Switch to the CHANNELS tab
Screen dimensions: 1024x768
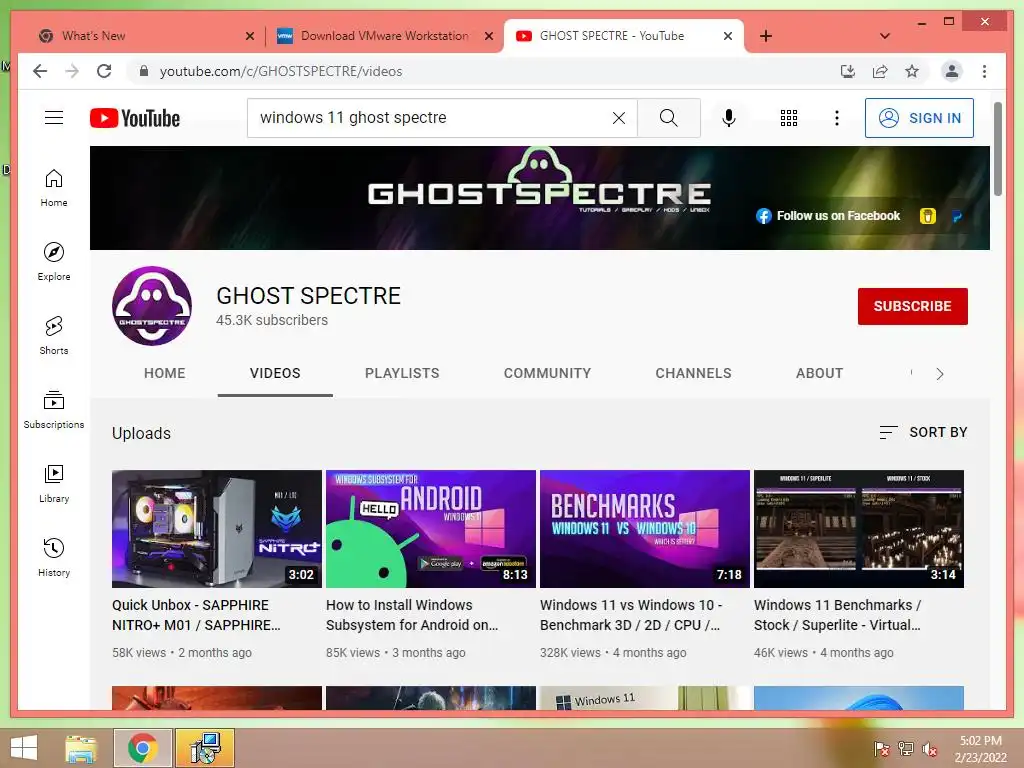(x=694, y=374)
